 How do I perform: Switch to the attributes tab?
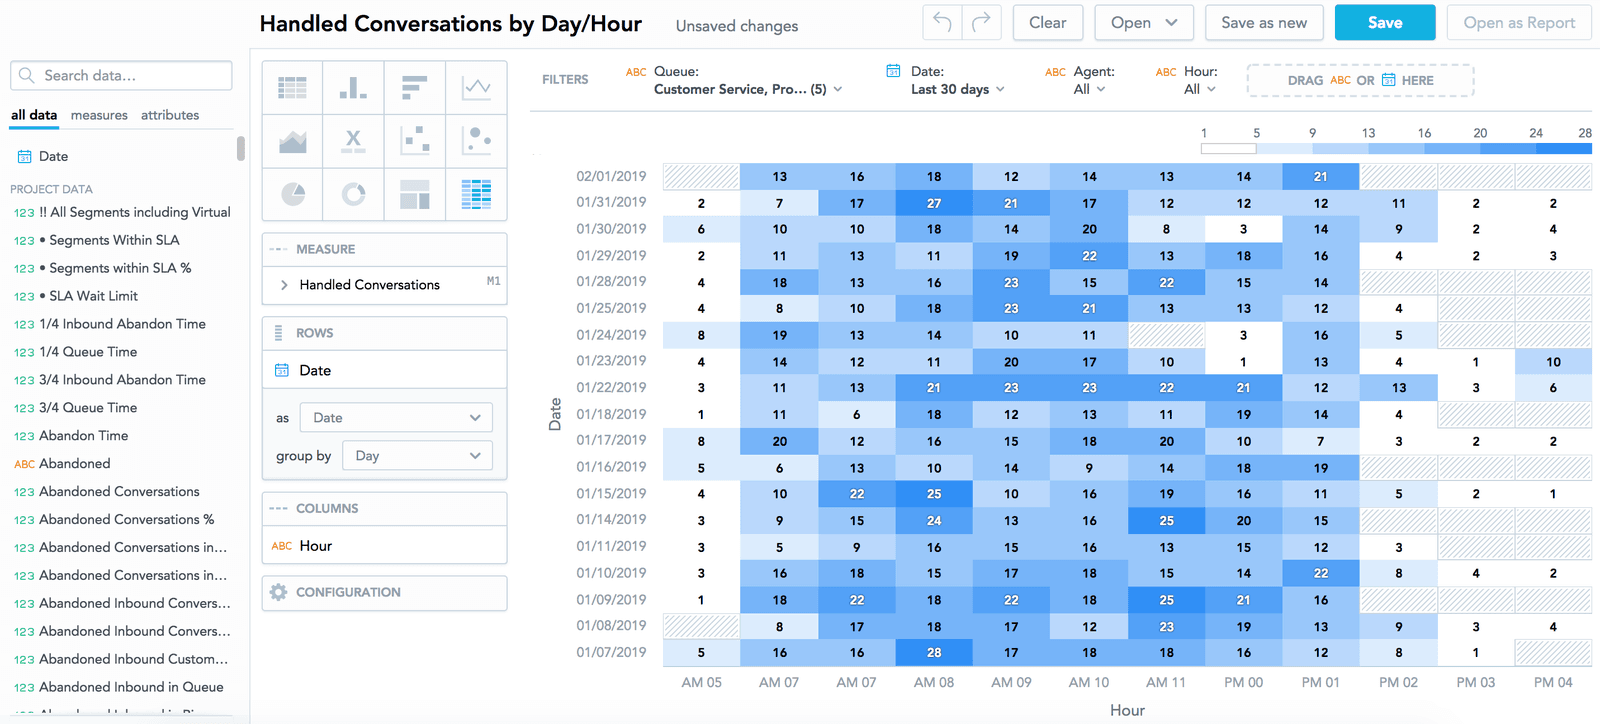(170, 115)
